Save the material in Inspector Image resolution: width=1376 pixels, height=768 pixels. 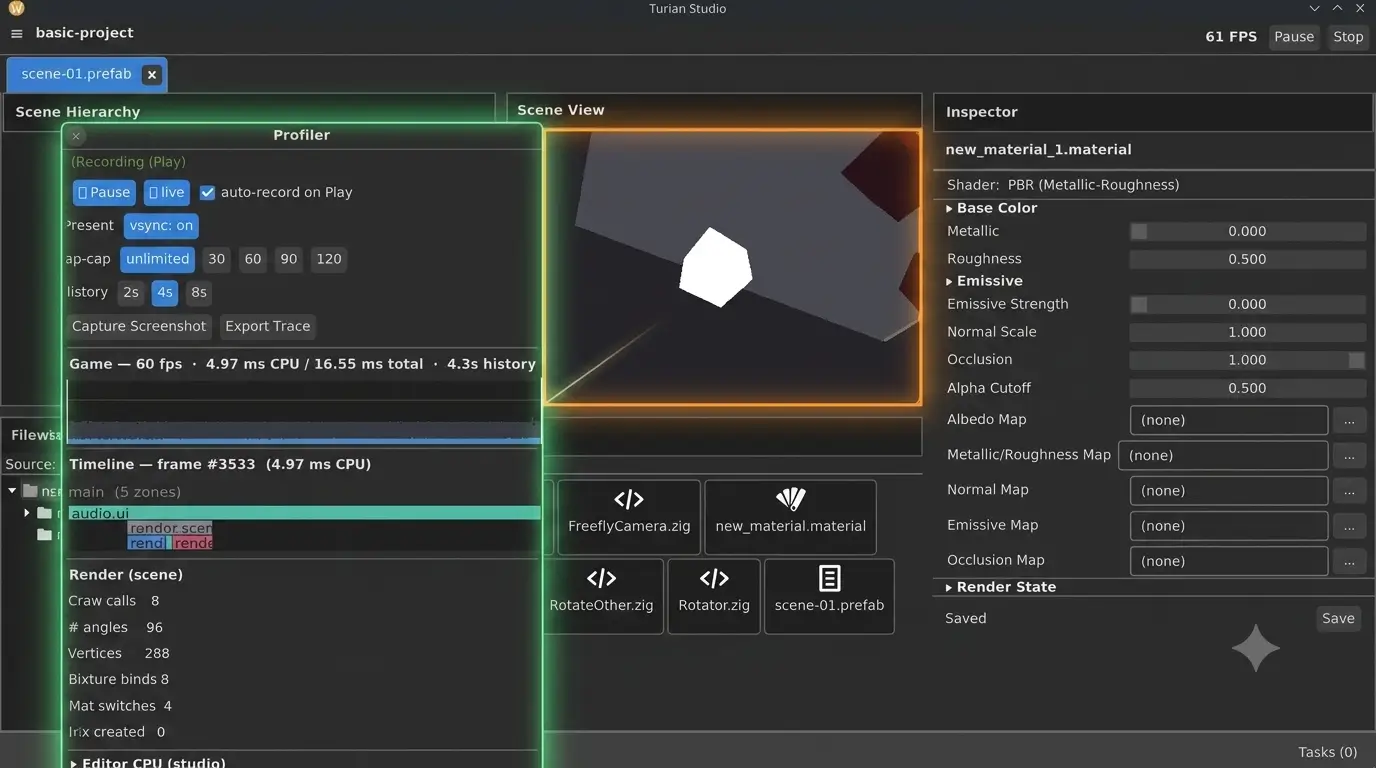pos(1338,619)
